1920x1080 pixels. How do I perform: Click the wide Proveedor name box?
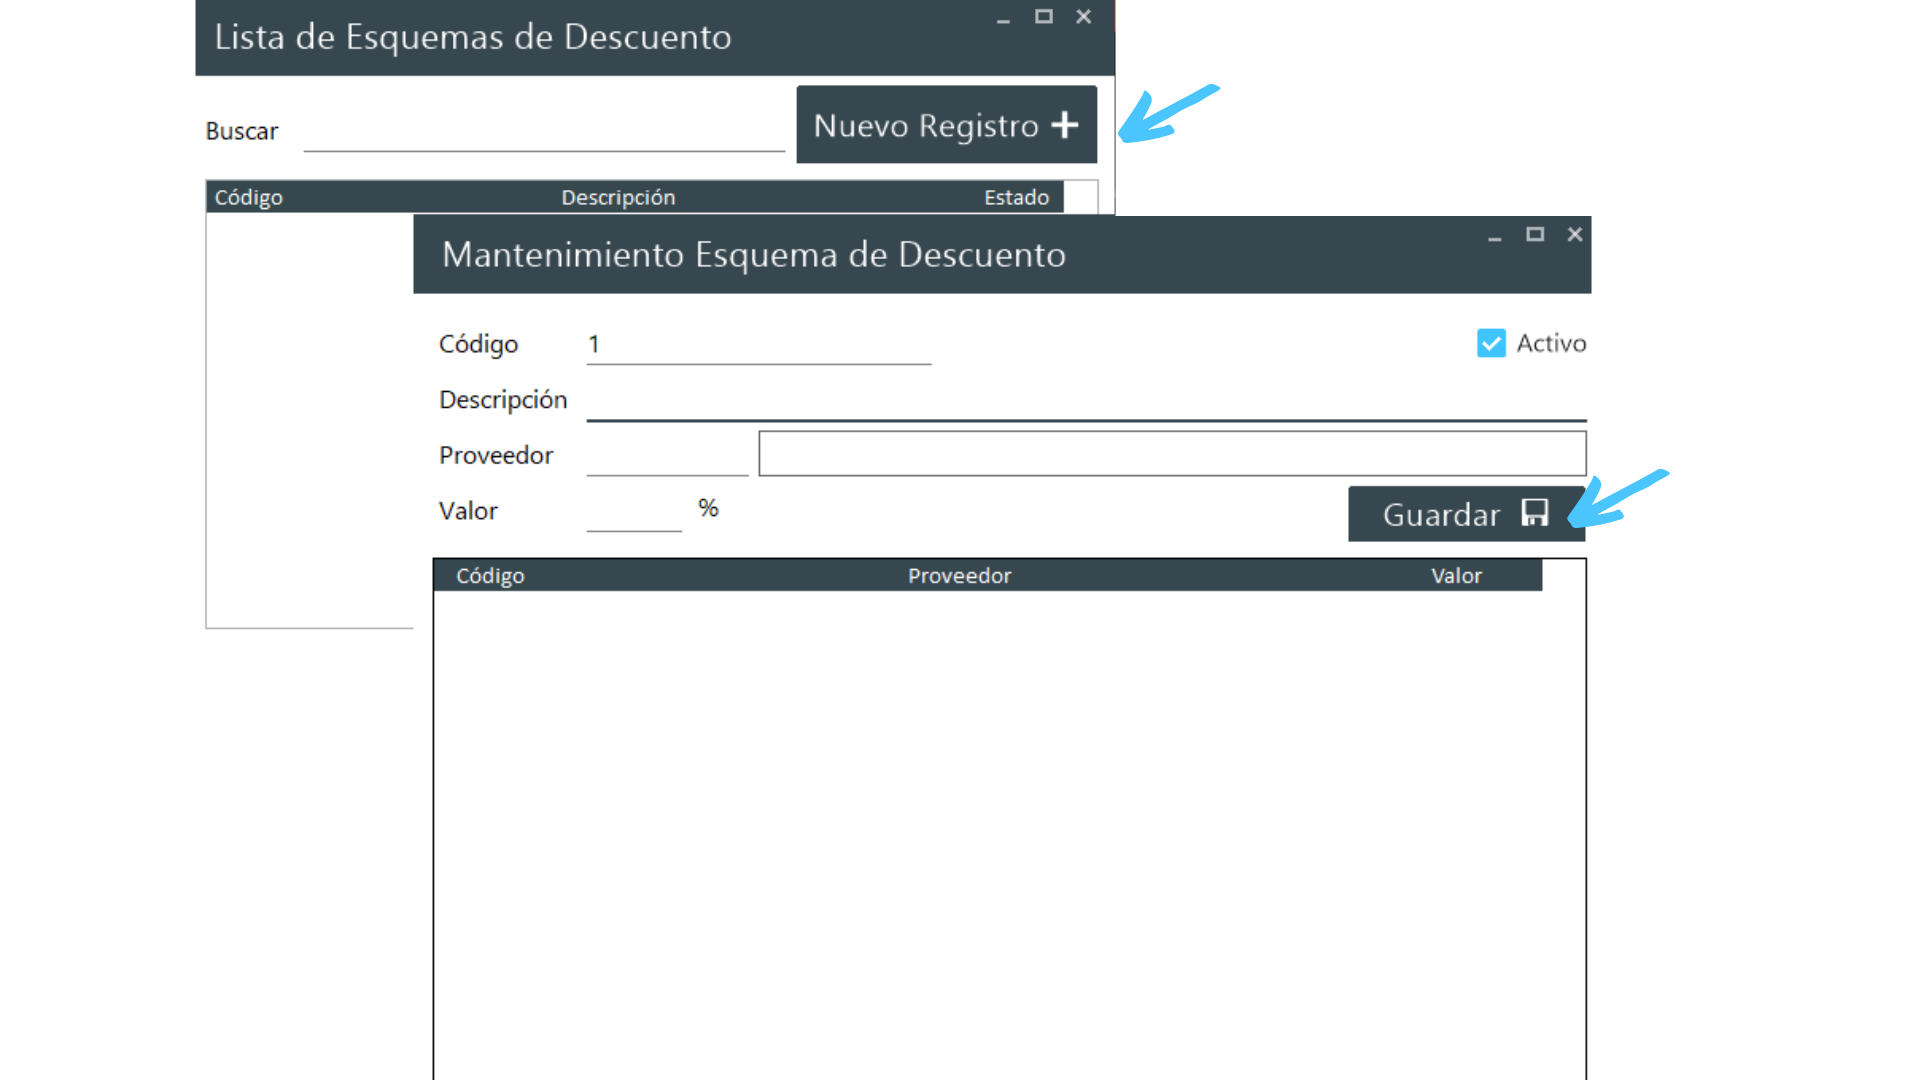click(x=1172, y=454)
